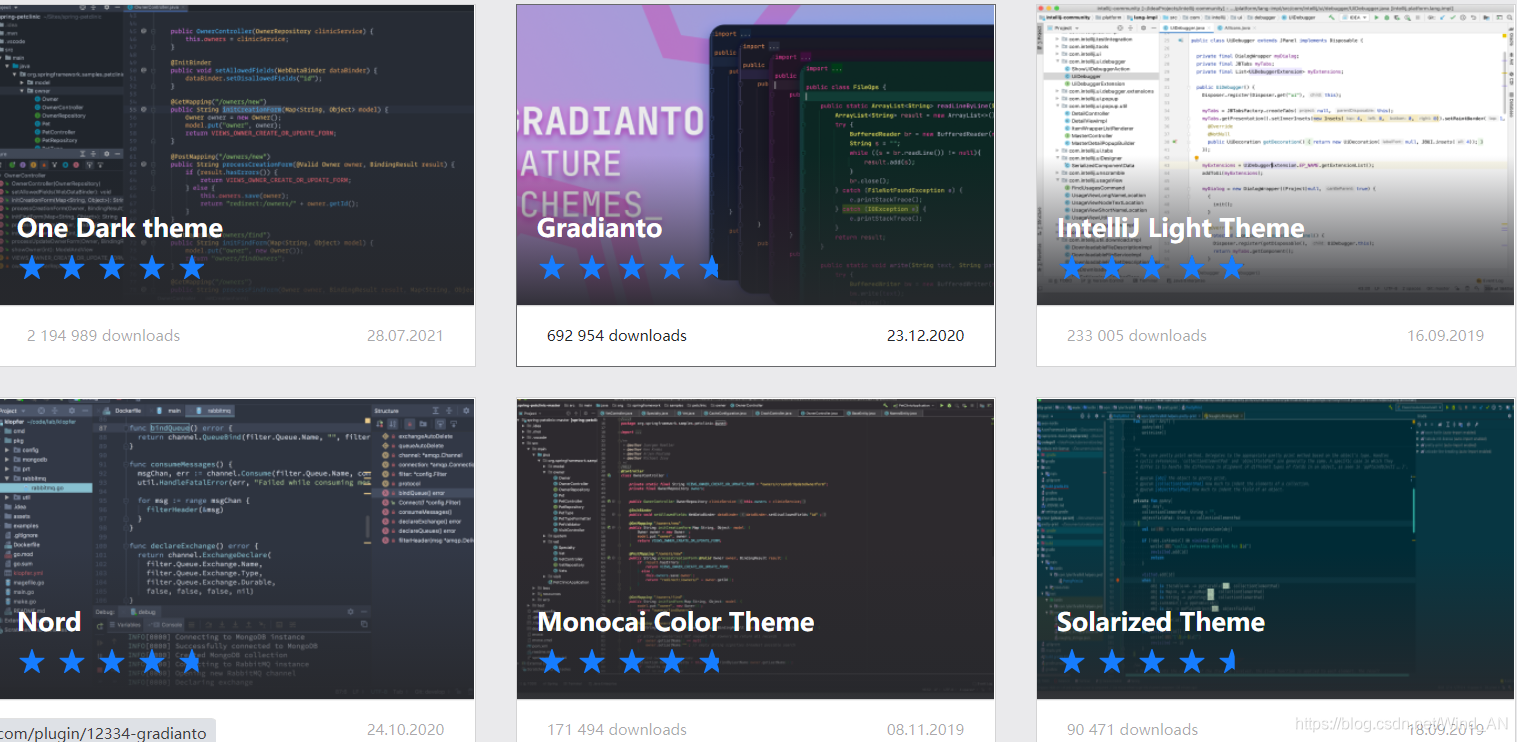Open the IntelliJ Light Theme title
The width and height of the screenshot is (1517, 742).
tap(1181, 228)
